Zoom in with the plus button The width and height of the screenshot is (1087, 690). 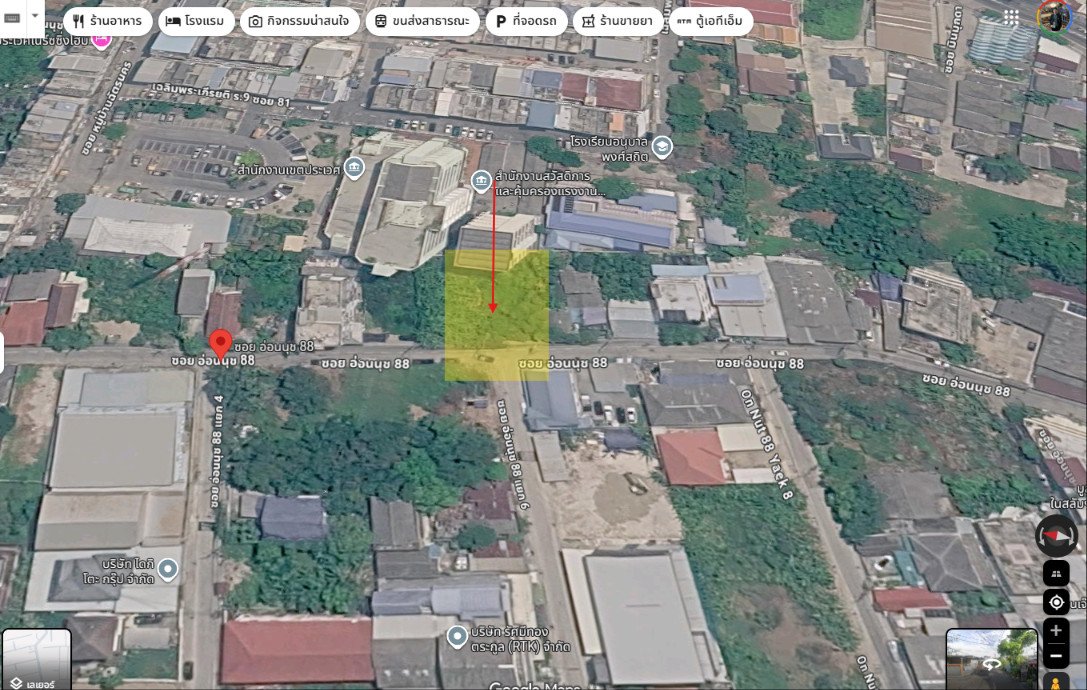[x=1056, y=630]
